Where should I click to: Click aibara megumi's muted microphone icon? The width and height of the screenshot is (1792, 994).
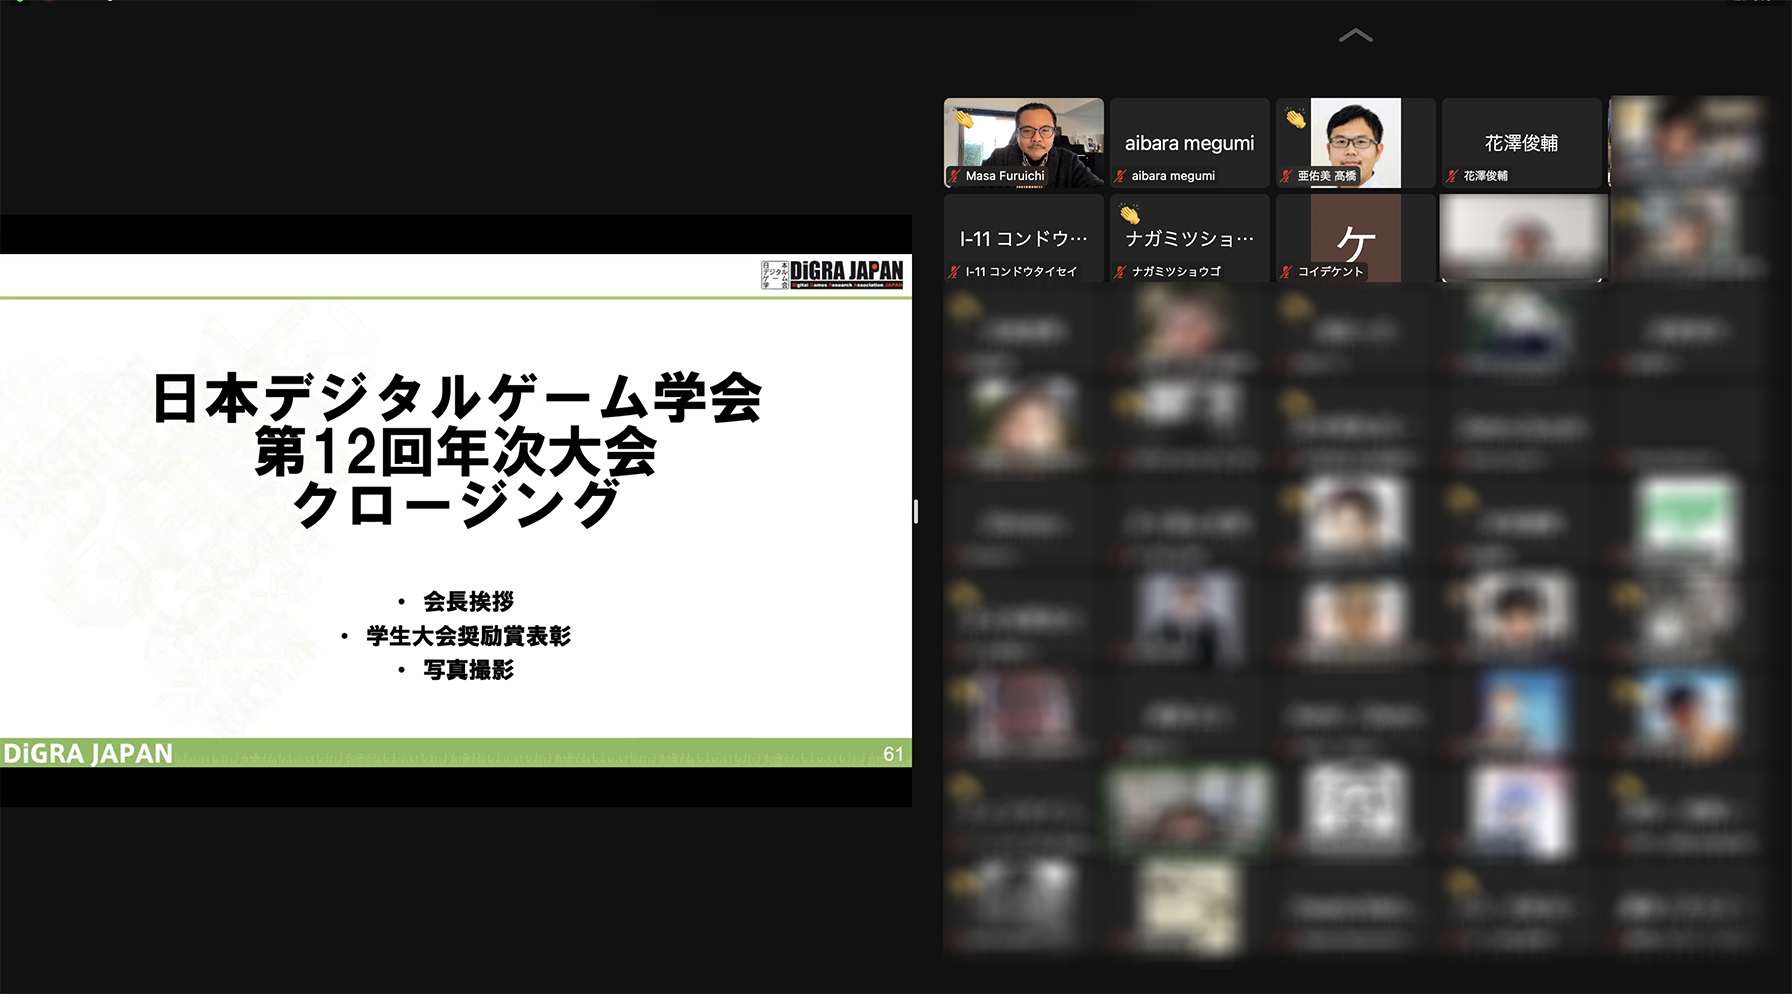[1120, 176]
